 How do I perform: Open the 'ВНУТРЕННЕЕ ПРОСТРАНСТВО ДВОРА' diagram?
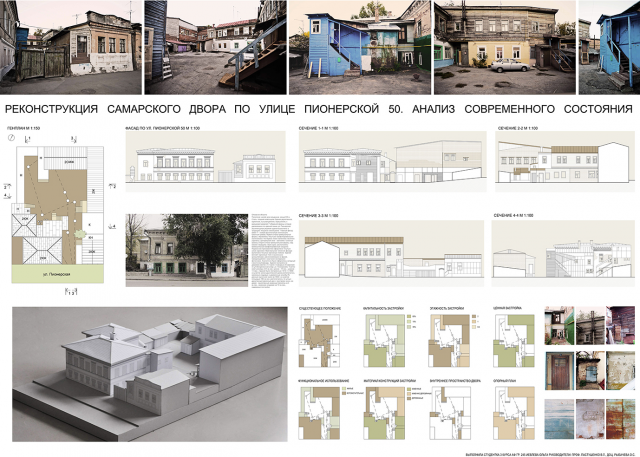click(450, 413)
